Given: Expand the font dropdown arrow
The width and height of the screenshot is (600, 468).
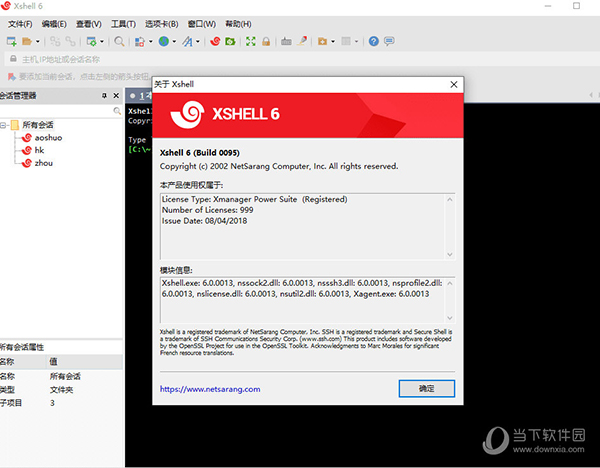Looking at the screenshot, I should (x=198, y=41).
